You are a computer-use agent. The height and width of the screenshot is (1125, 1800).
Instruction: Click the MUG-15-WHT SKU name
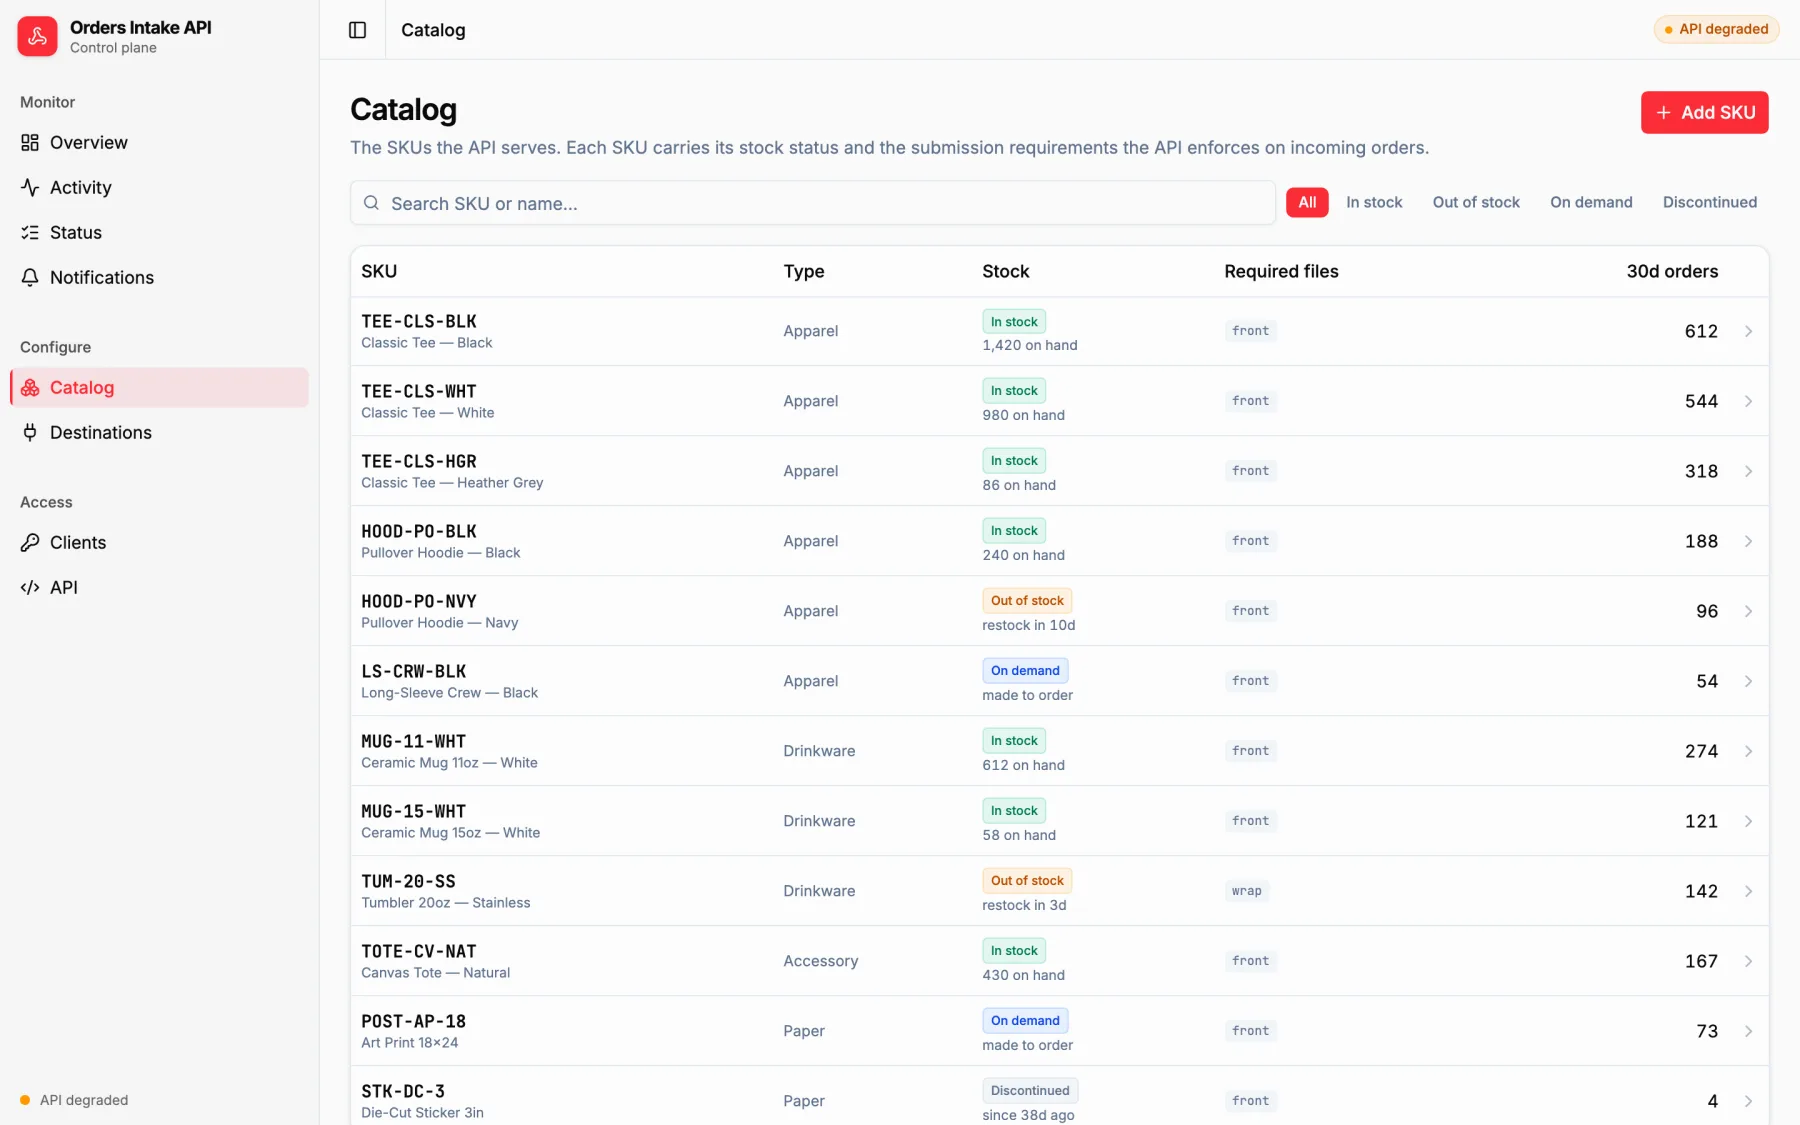414,811
